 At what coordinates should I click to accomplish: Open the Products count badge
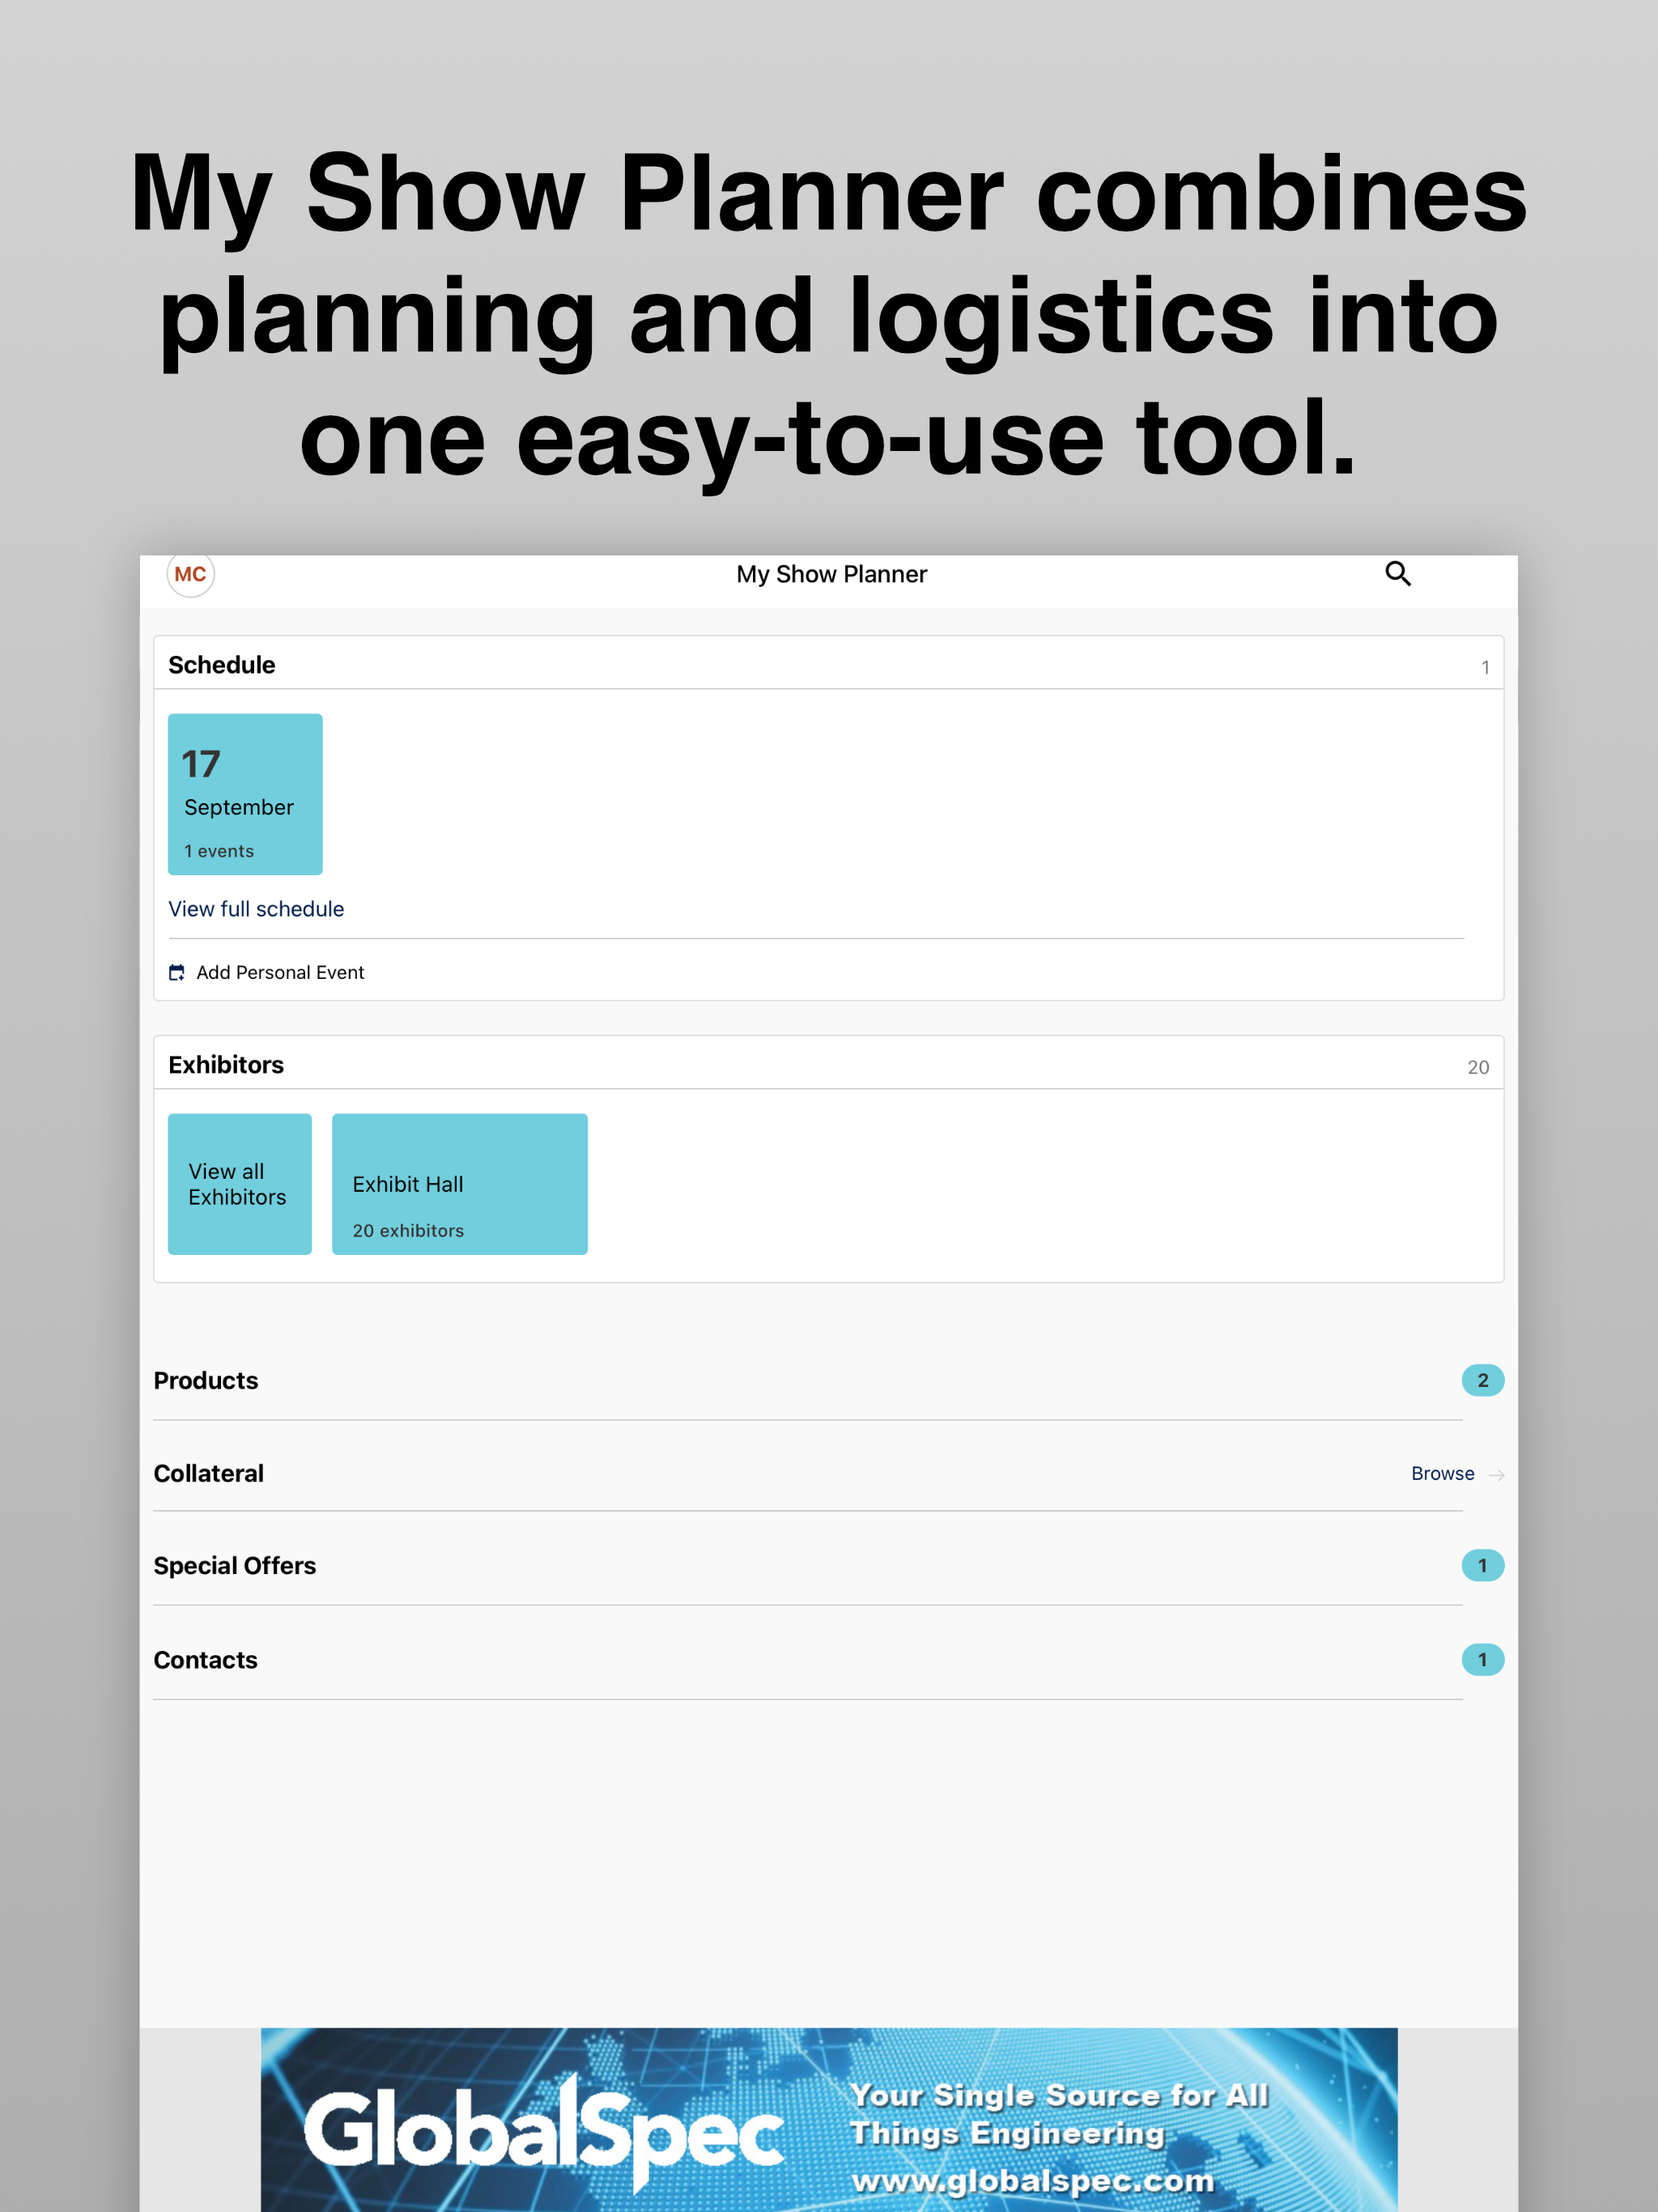coord(1482,1380)
